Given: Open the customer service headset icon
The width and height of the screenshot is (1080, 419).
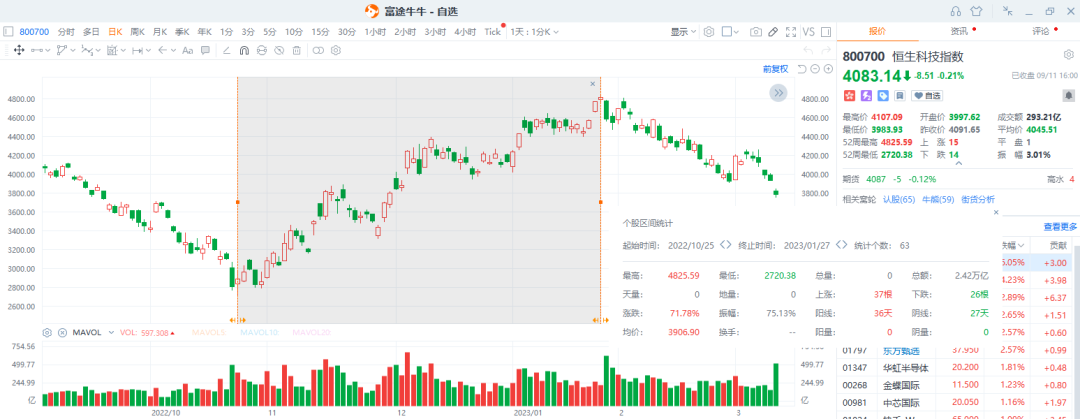Looking at the screenshot, I should coord(955,10).
